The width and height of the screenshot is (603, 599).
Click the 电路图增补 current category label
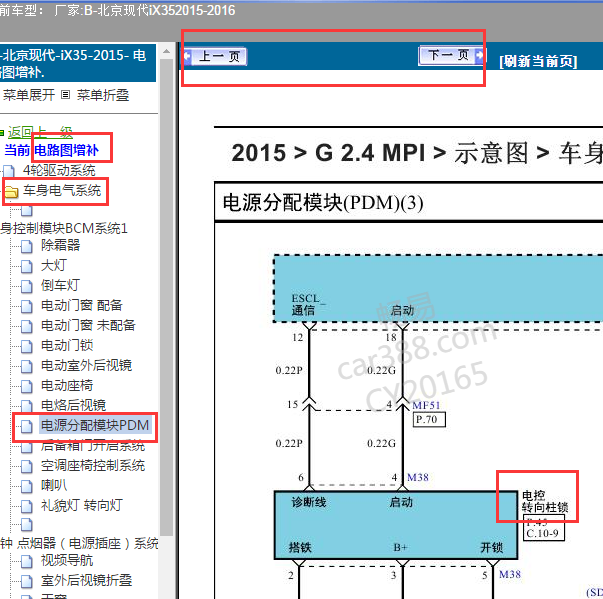click(x=67, y=150)
